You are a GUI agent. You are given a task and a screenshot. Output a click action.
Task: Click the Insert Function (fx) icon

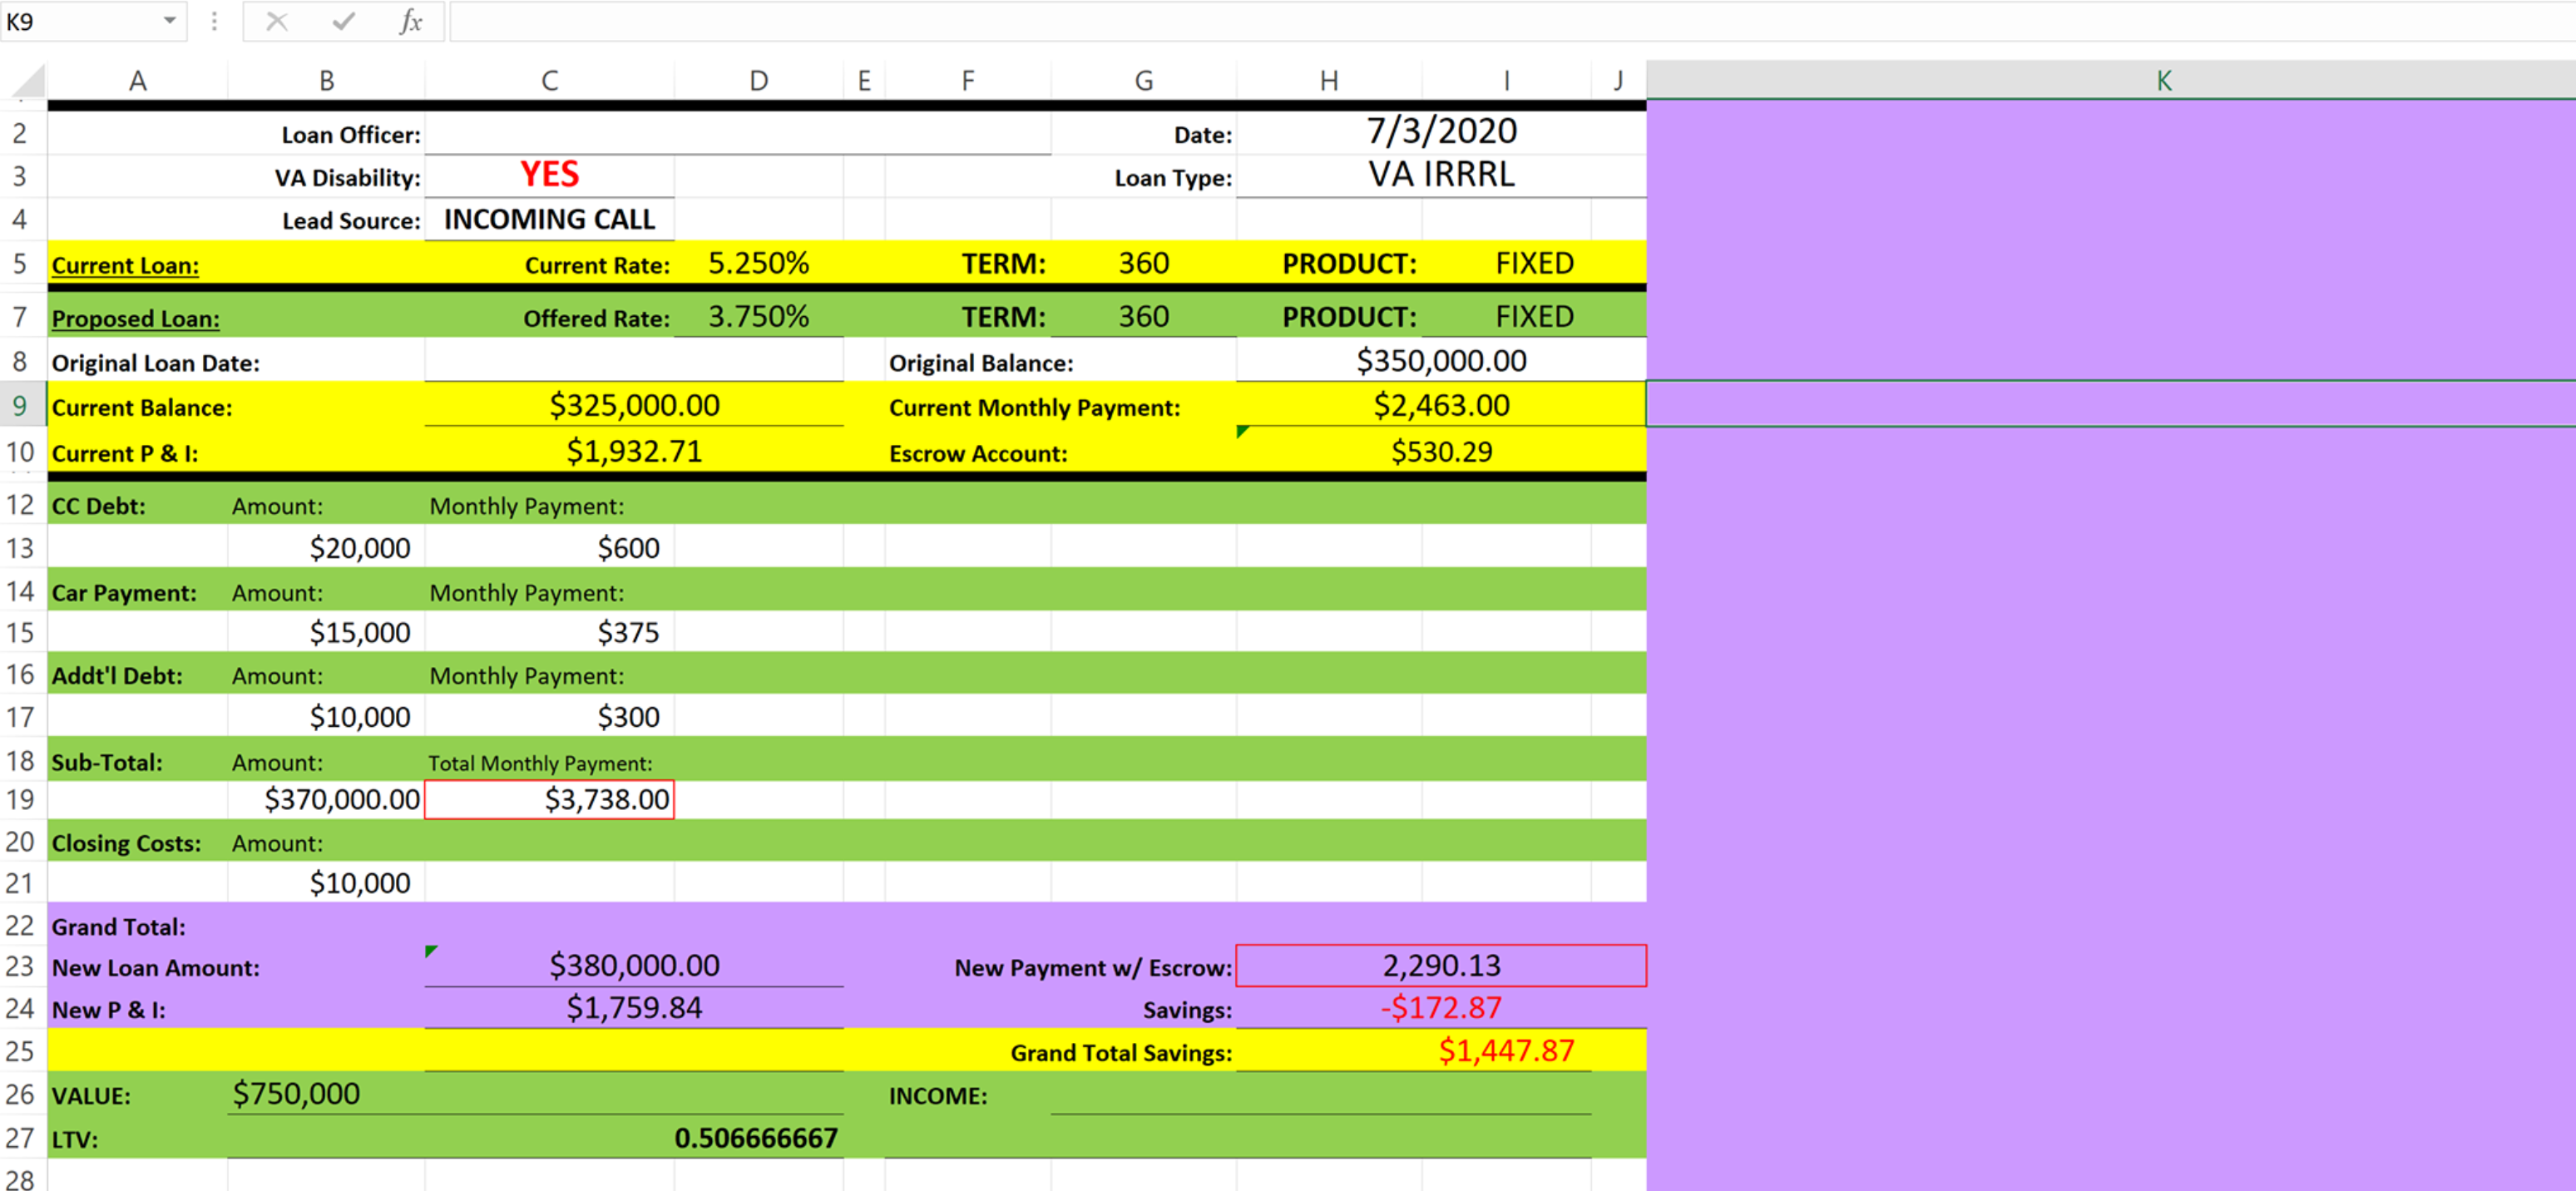[x=410, y=21]
